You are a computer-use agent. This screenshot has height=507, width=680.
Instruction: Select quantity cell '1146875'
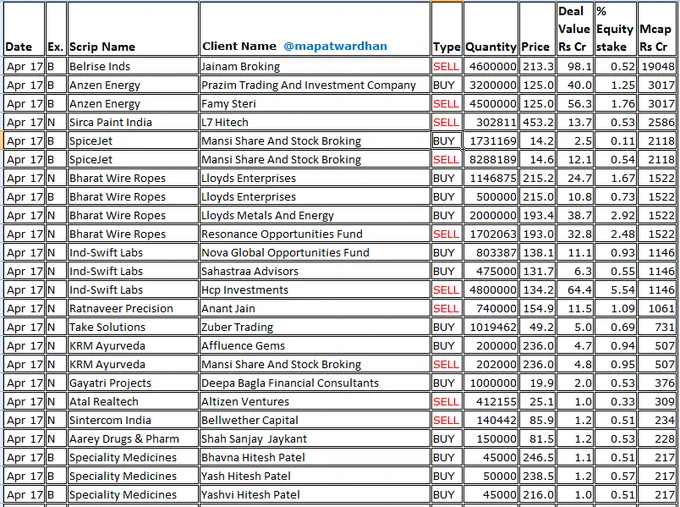[490, 178]
